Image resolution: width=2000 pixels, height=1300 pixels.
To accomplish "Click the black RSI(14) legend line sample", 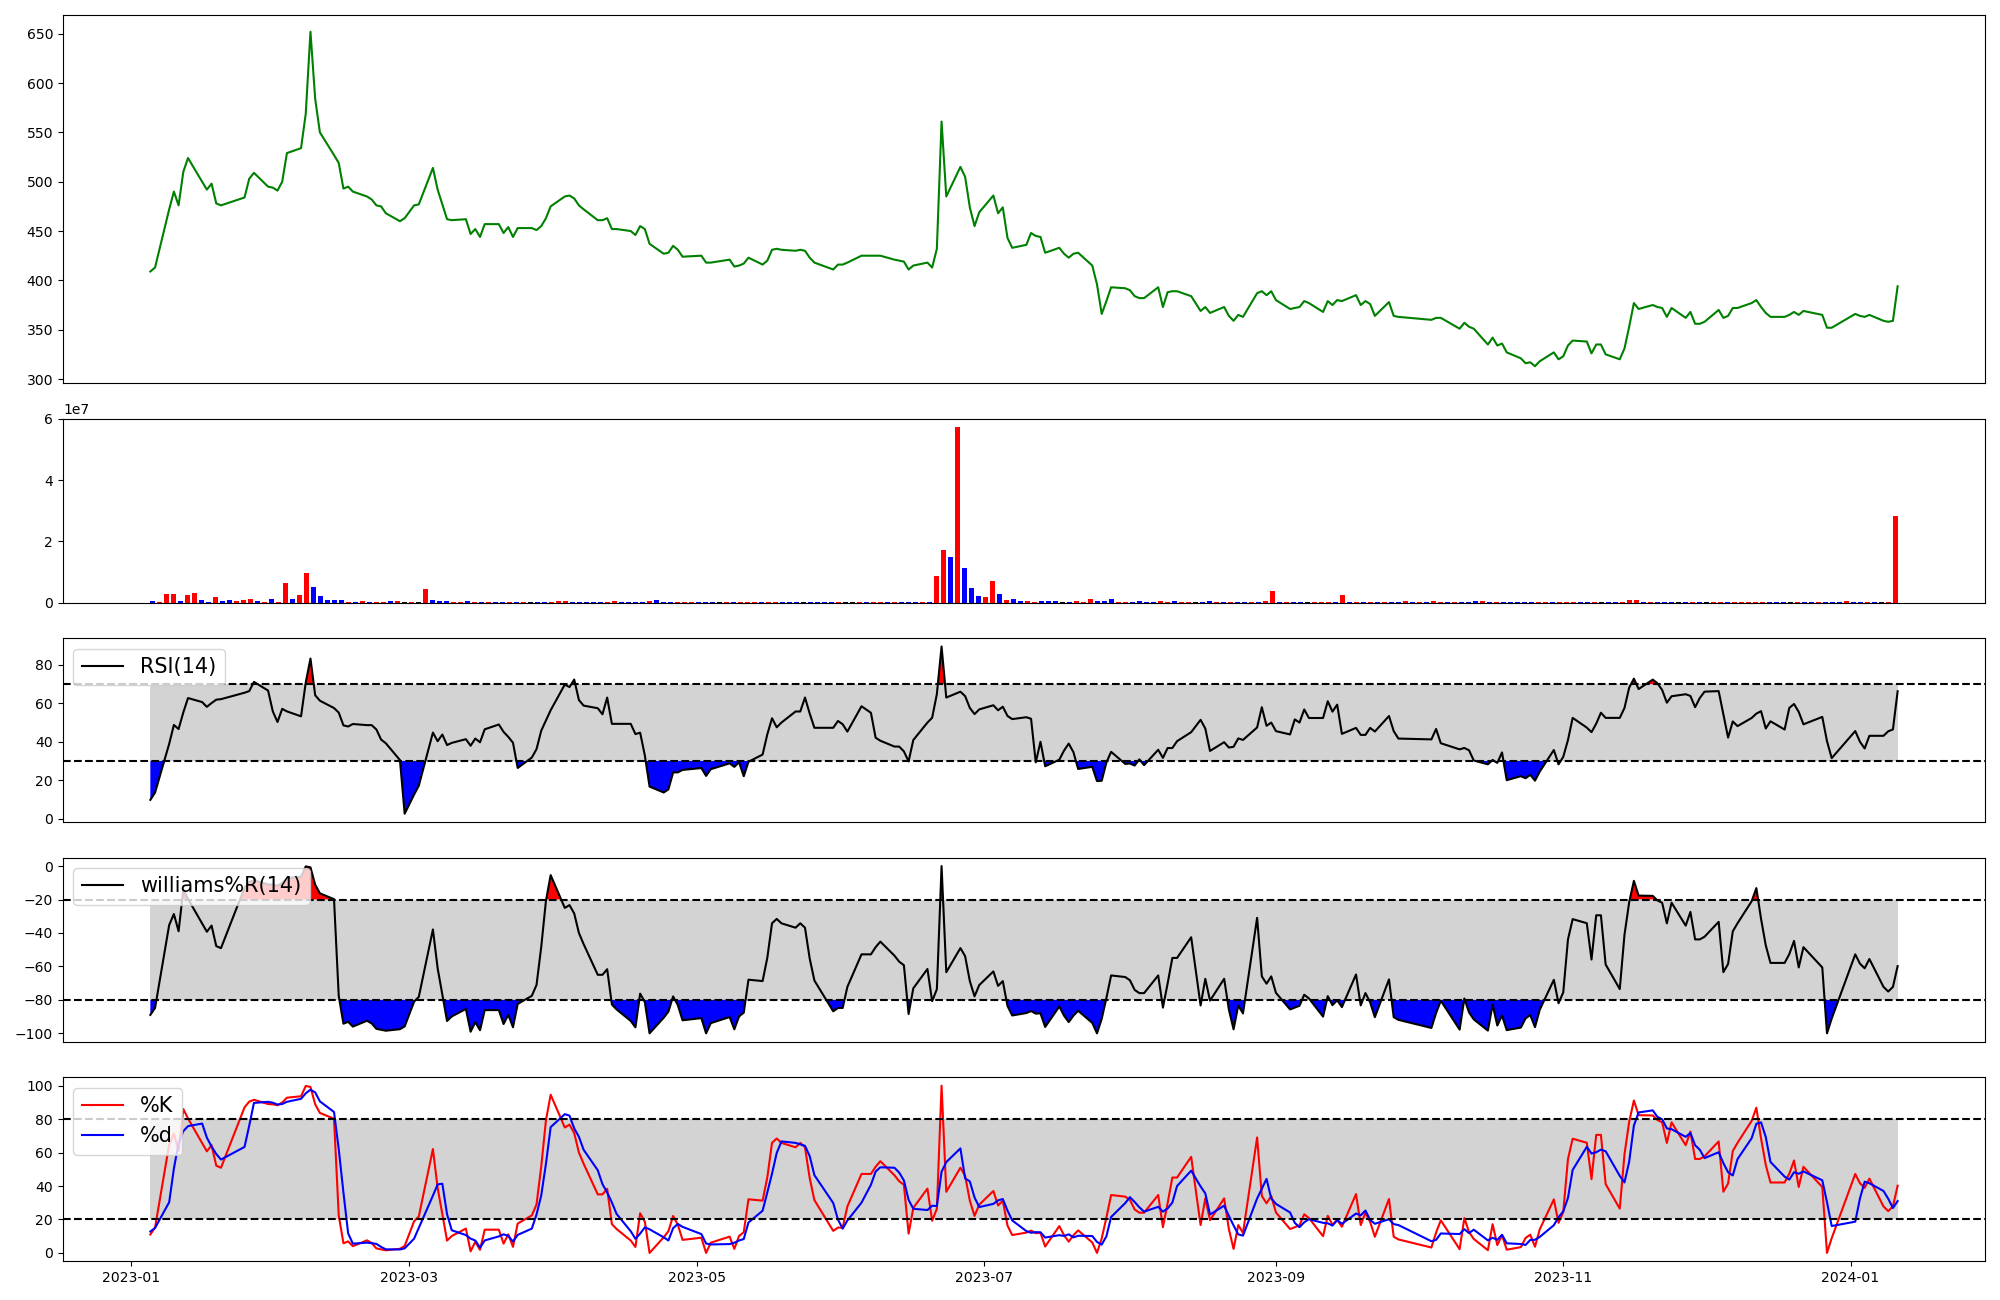I will pyautogui.click(x=102, y=666).
